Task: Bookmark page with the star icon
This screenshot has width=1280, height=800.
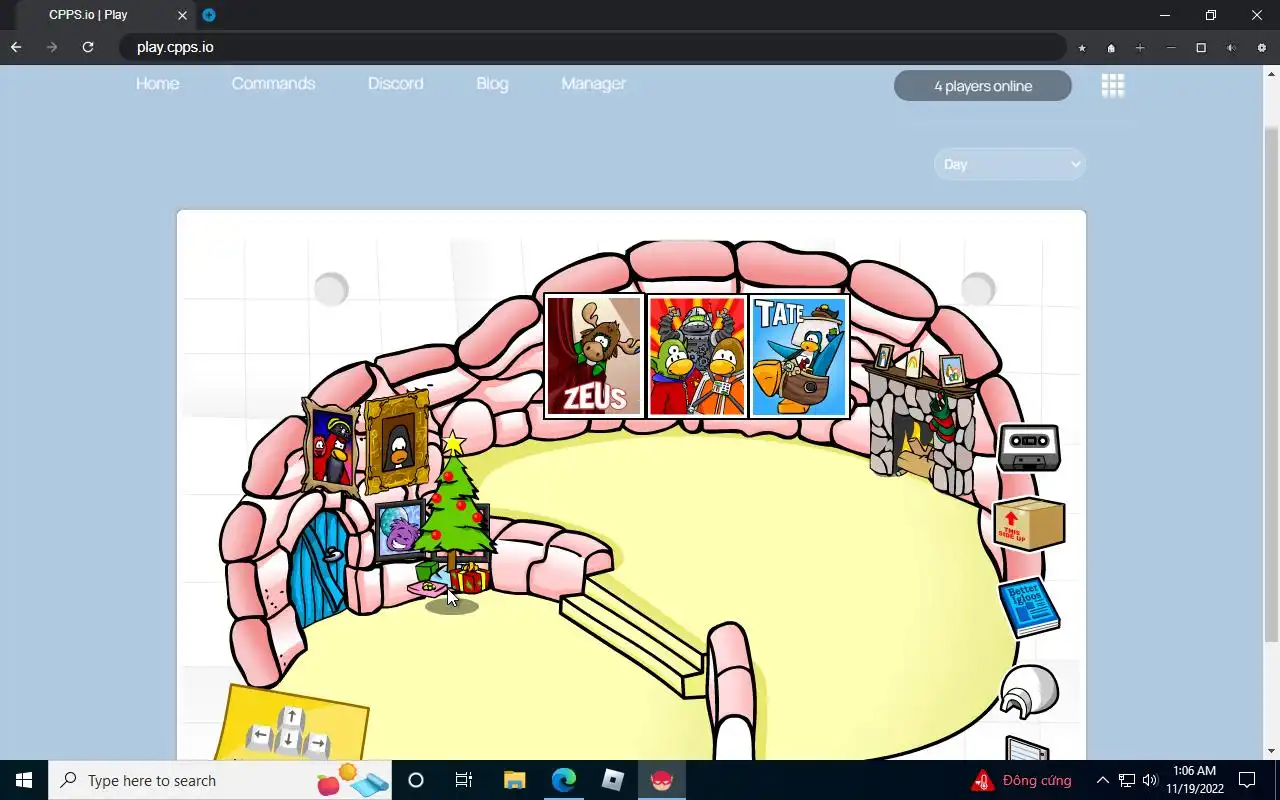Action: (1082, 48)
